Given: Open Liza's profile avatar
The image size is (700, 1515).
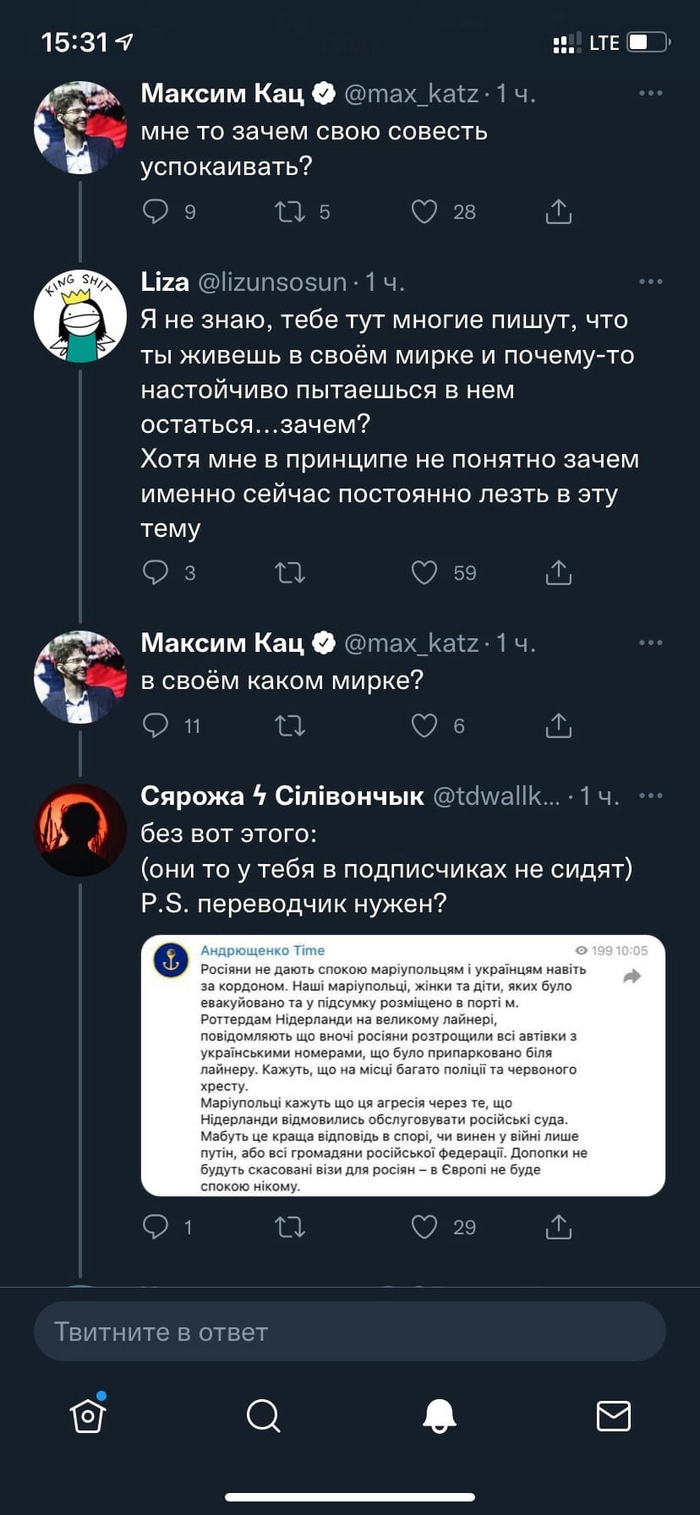Looking at the screenshot, I should [80, 316].
